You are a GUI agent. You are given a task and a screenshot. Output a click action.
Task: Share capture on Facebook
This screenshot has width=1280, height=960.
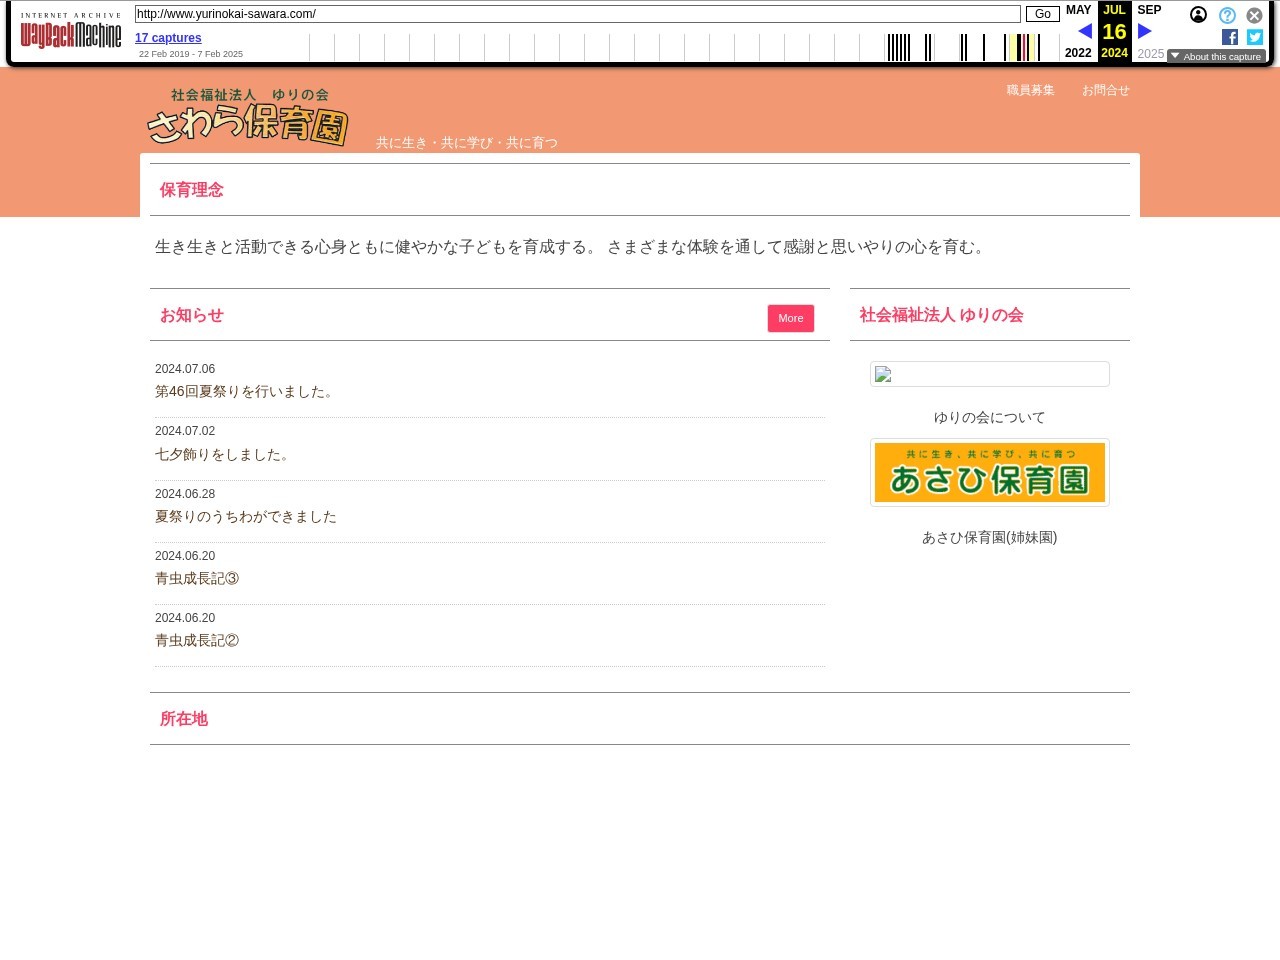click(1230, 37)
